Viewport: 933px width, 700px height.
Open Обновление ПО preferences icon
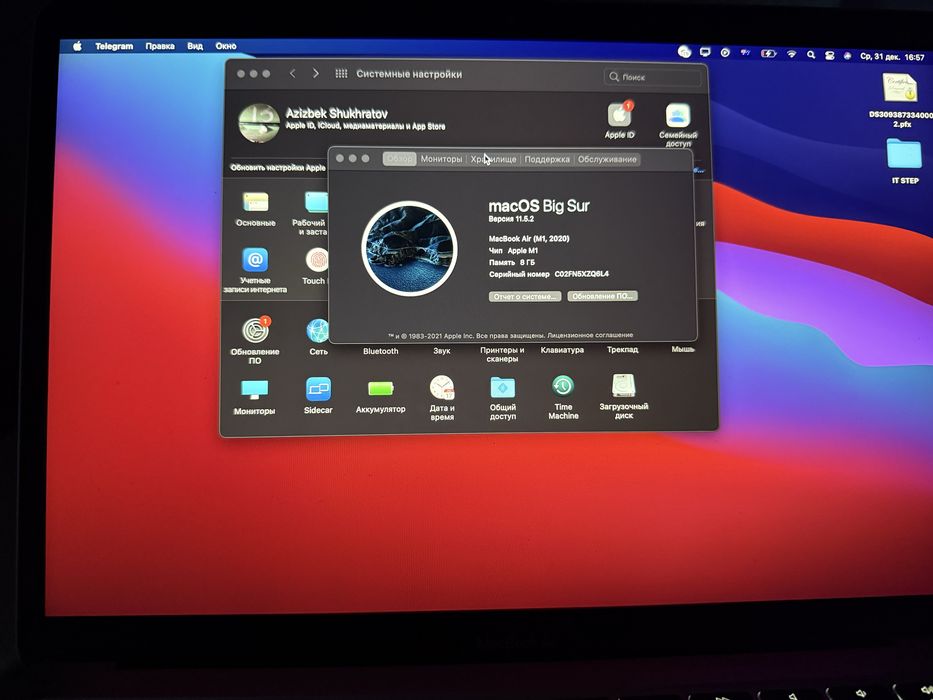(x=255, y=330)
